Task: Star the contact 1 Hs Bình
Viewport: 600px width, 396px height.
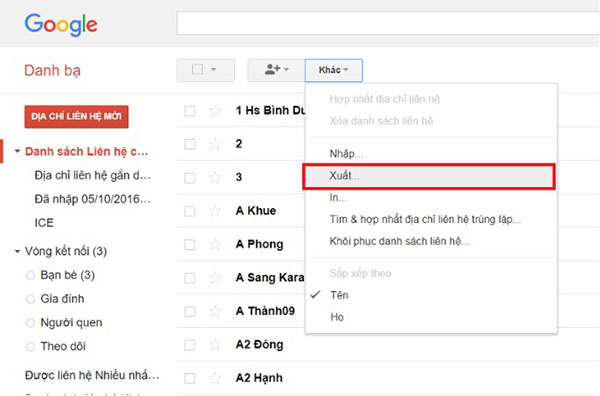Action: (x=215, y=111)
